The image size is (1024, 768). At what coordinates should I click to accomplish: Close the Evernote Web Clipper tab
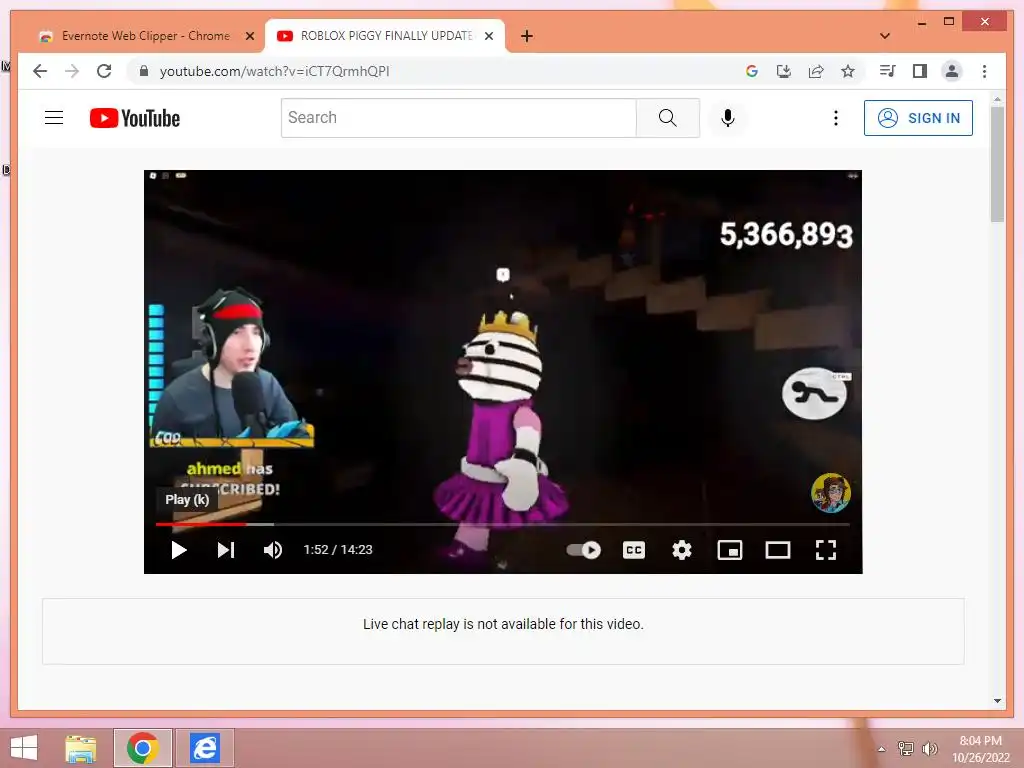click(x=249, y=37)
